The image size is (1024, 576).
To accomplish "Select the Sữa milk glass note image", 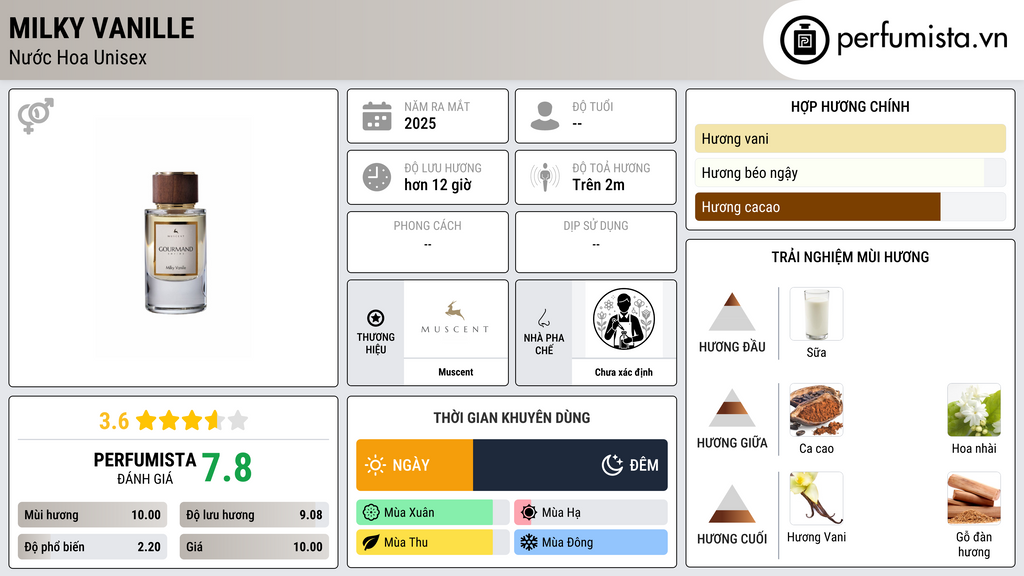I will (816, 314).
